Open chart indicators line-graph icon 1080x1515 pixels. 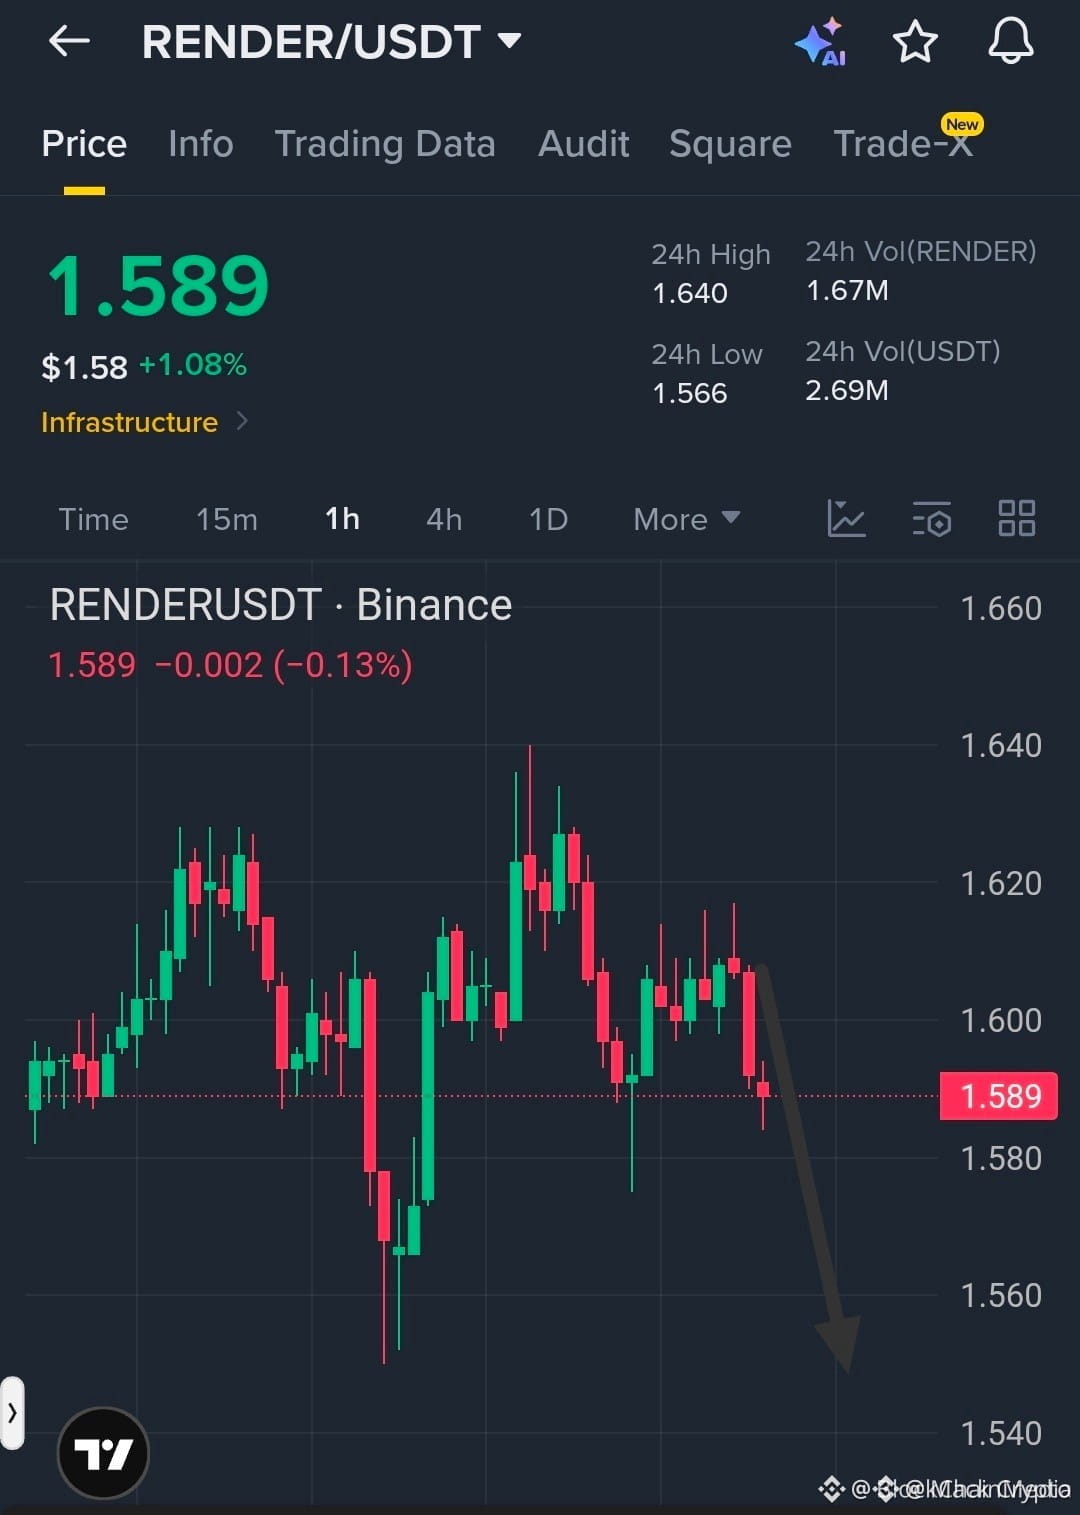(x=846, y=518)
